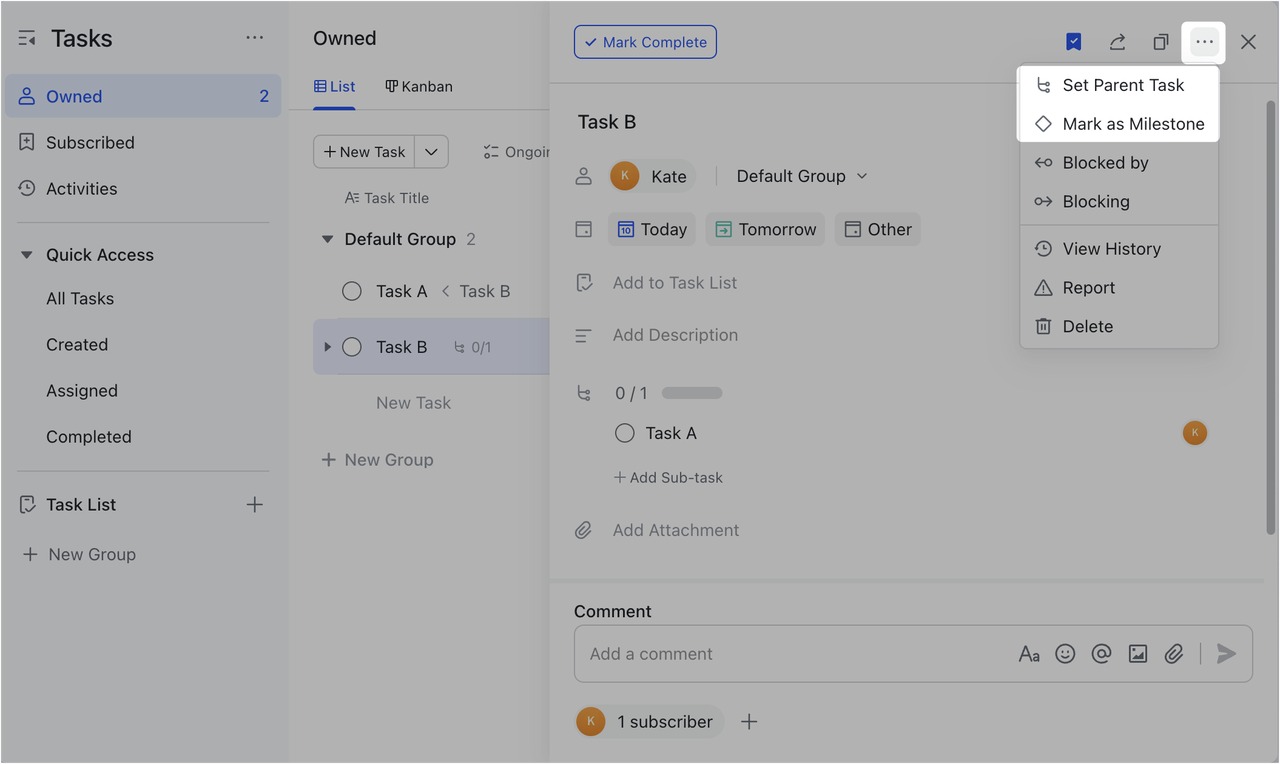Viewport: 1280px width, 764px height.
Task: Open text formatting Aa icon
Action: click(1029, 654)
